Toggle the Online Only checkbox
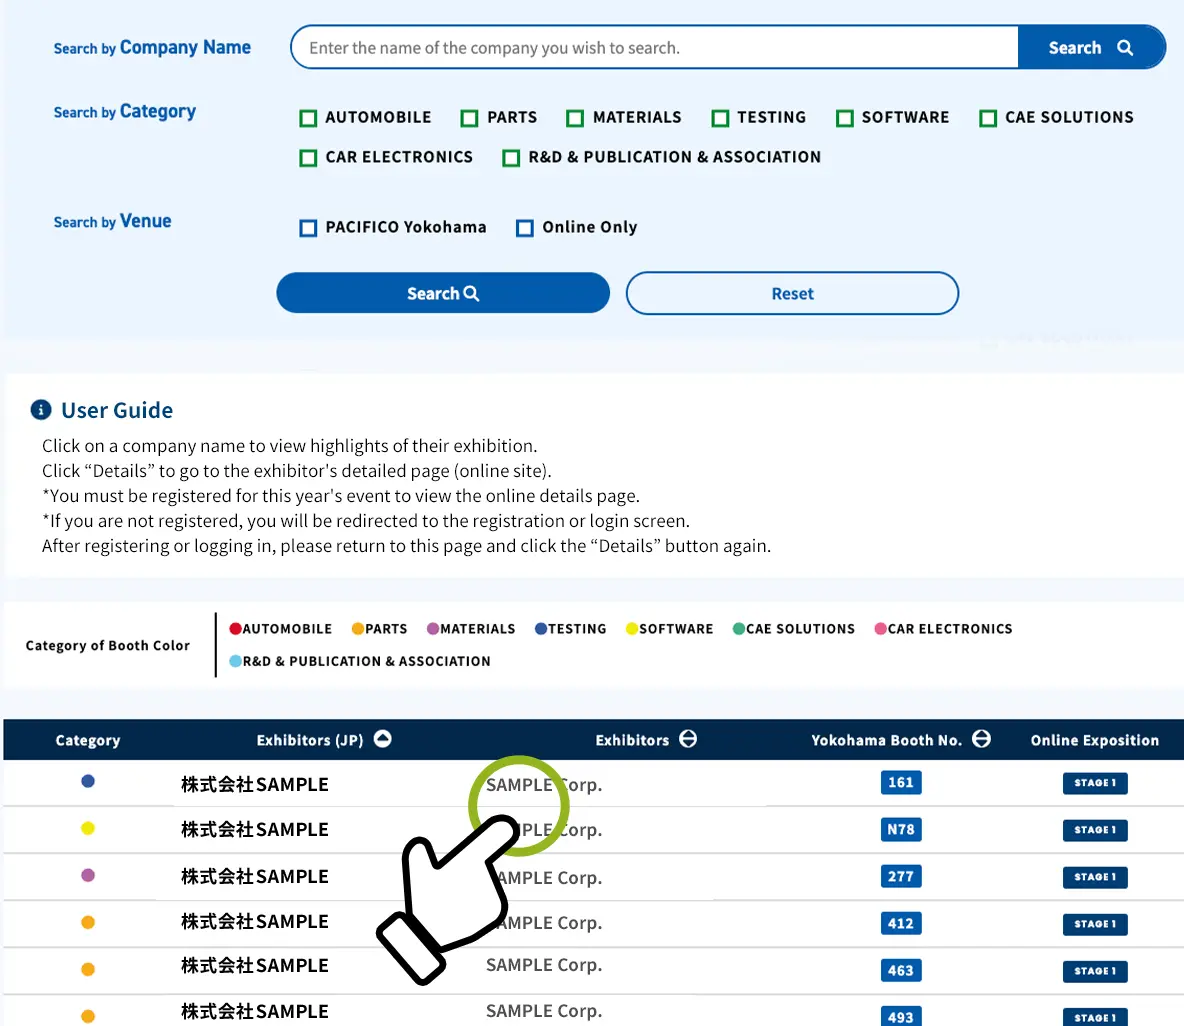This screenshot has height=1026, width=1184. click(x=525, y=228)
